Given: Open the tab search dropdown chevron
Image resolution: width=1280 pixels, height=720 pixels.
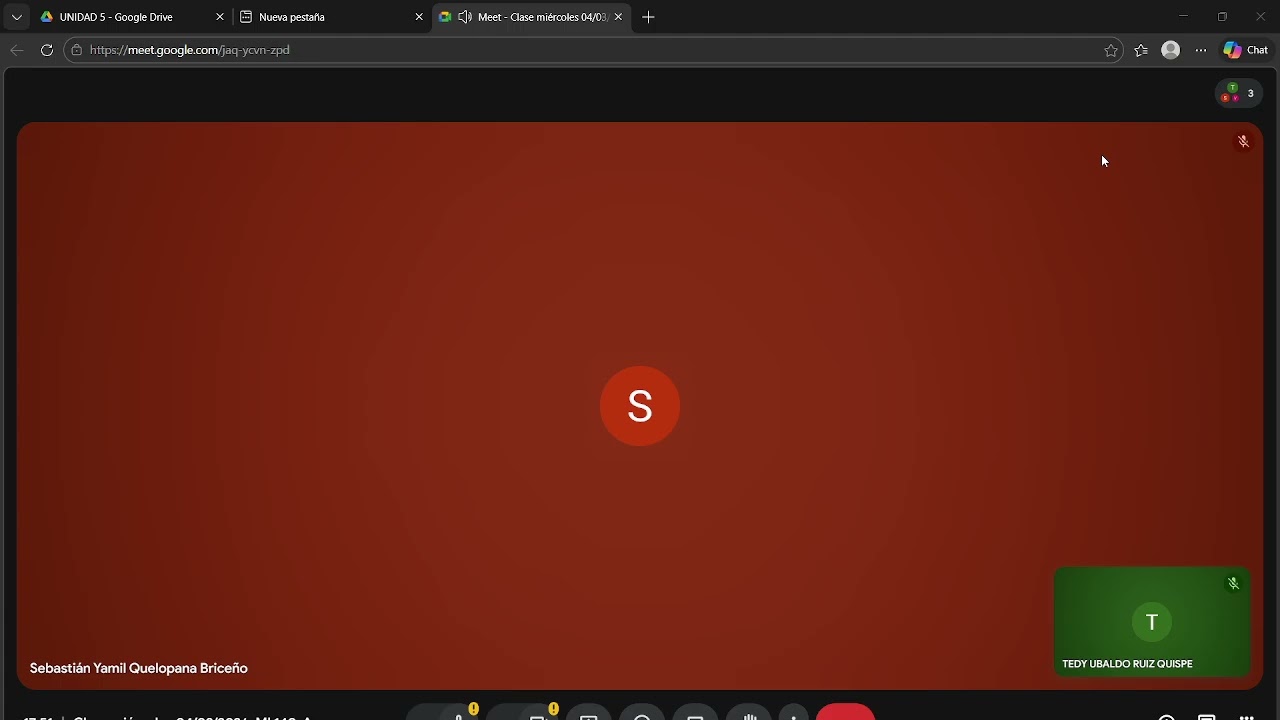Looking at the screenshot, I should click(x=17, y=17).
